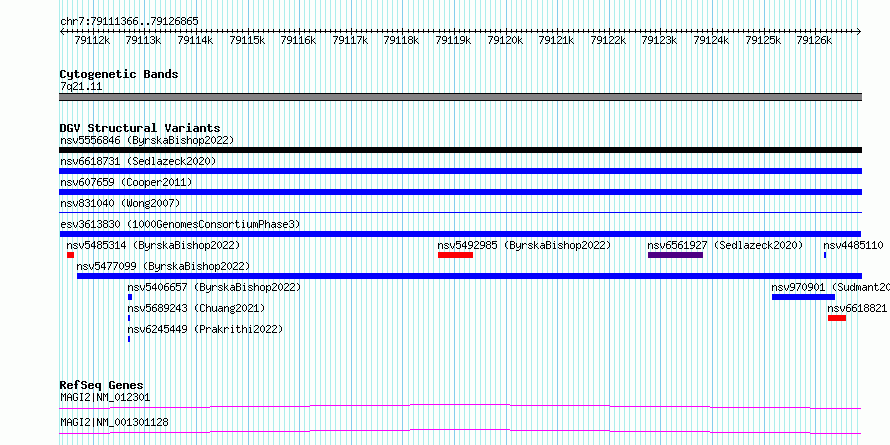Click the 79118k ruler position
The height and width of the screenshot is (445, 890).
pos(401,40)
